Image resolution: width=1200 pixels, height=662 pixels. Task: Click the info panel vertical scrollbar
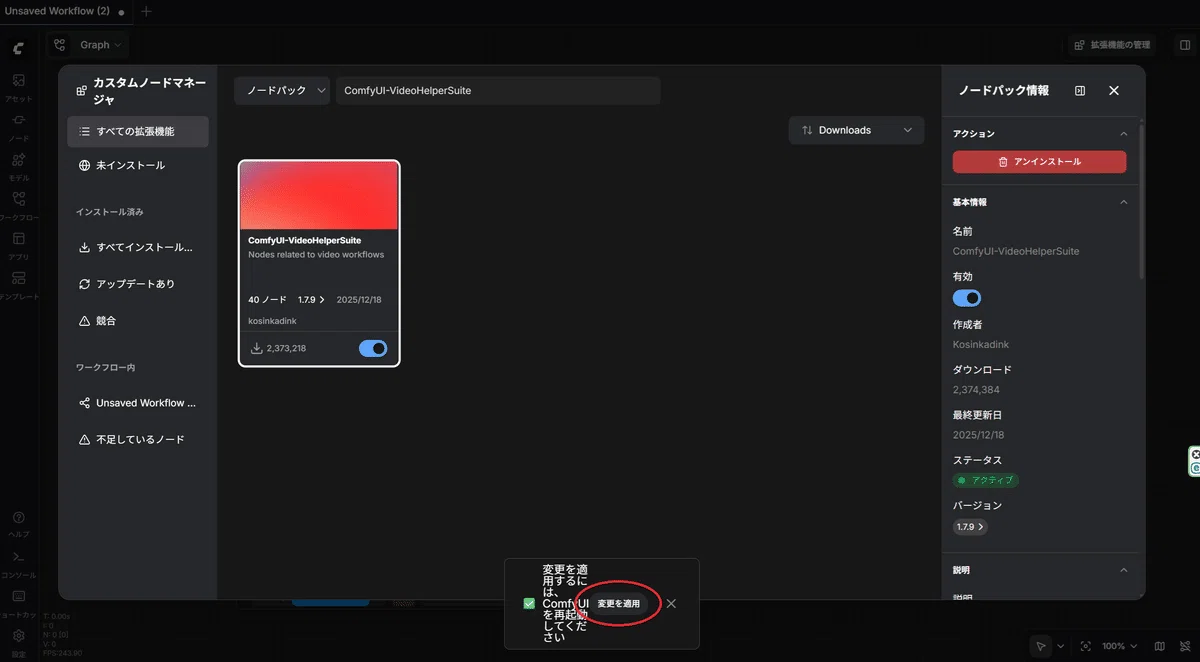point(1142,200)
